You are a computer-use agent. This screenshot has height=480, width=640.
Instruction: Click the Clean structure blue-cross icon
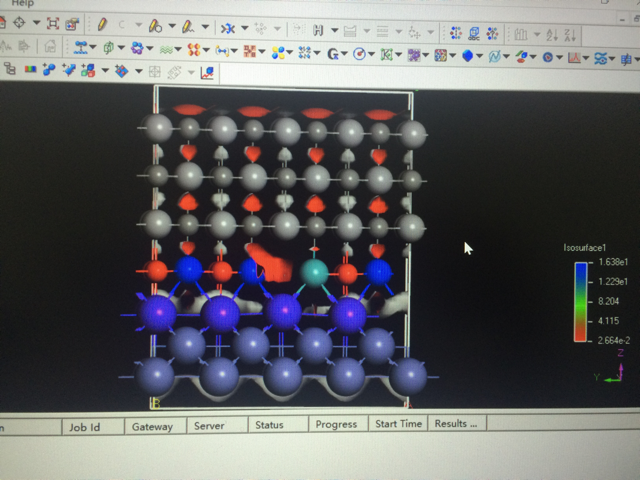[x=228, y=28]
